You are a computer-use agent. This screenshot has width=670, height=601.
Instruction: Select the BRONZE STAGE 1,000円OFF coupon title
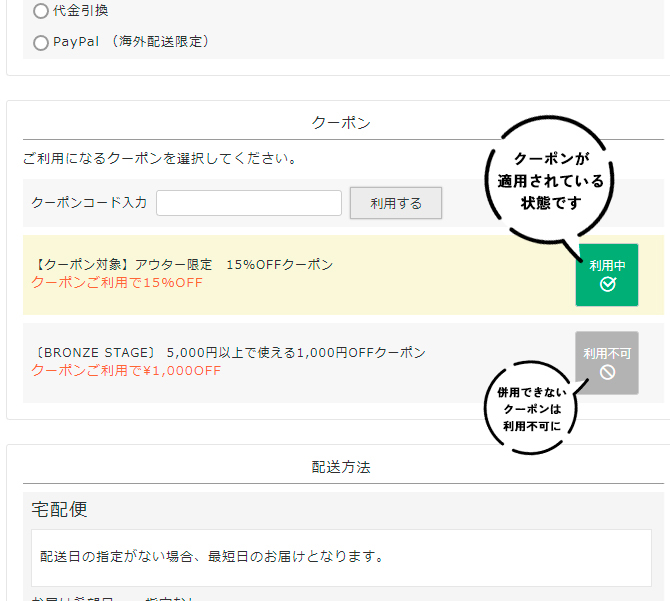[229, 353]
